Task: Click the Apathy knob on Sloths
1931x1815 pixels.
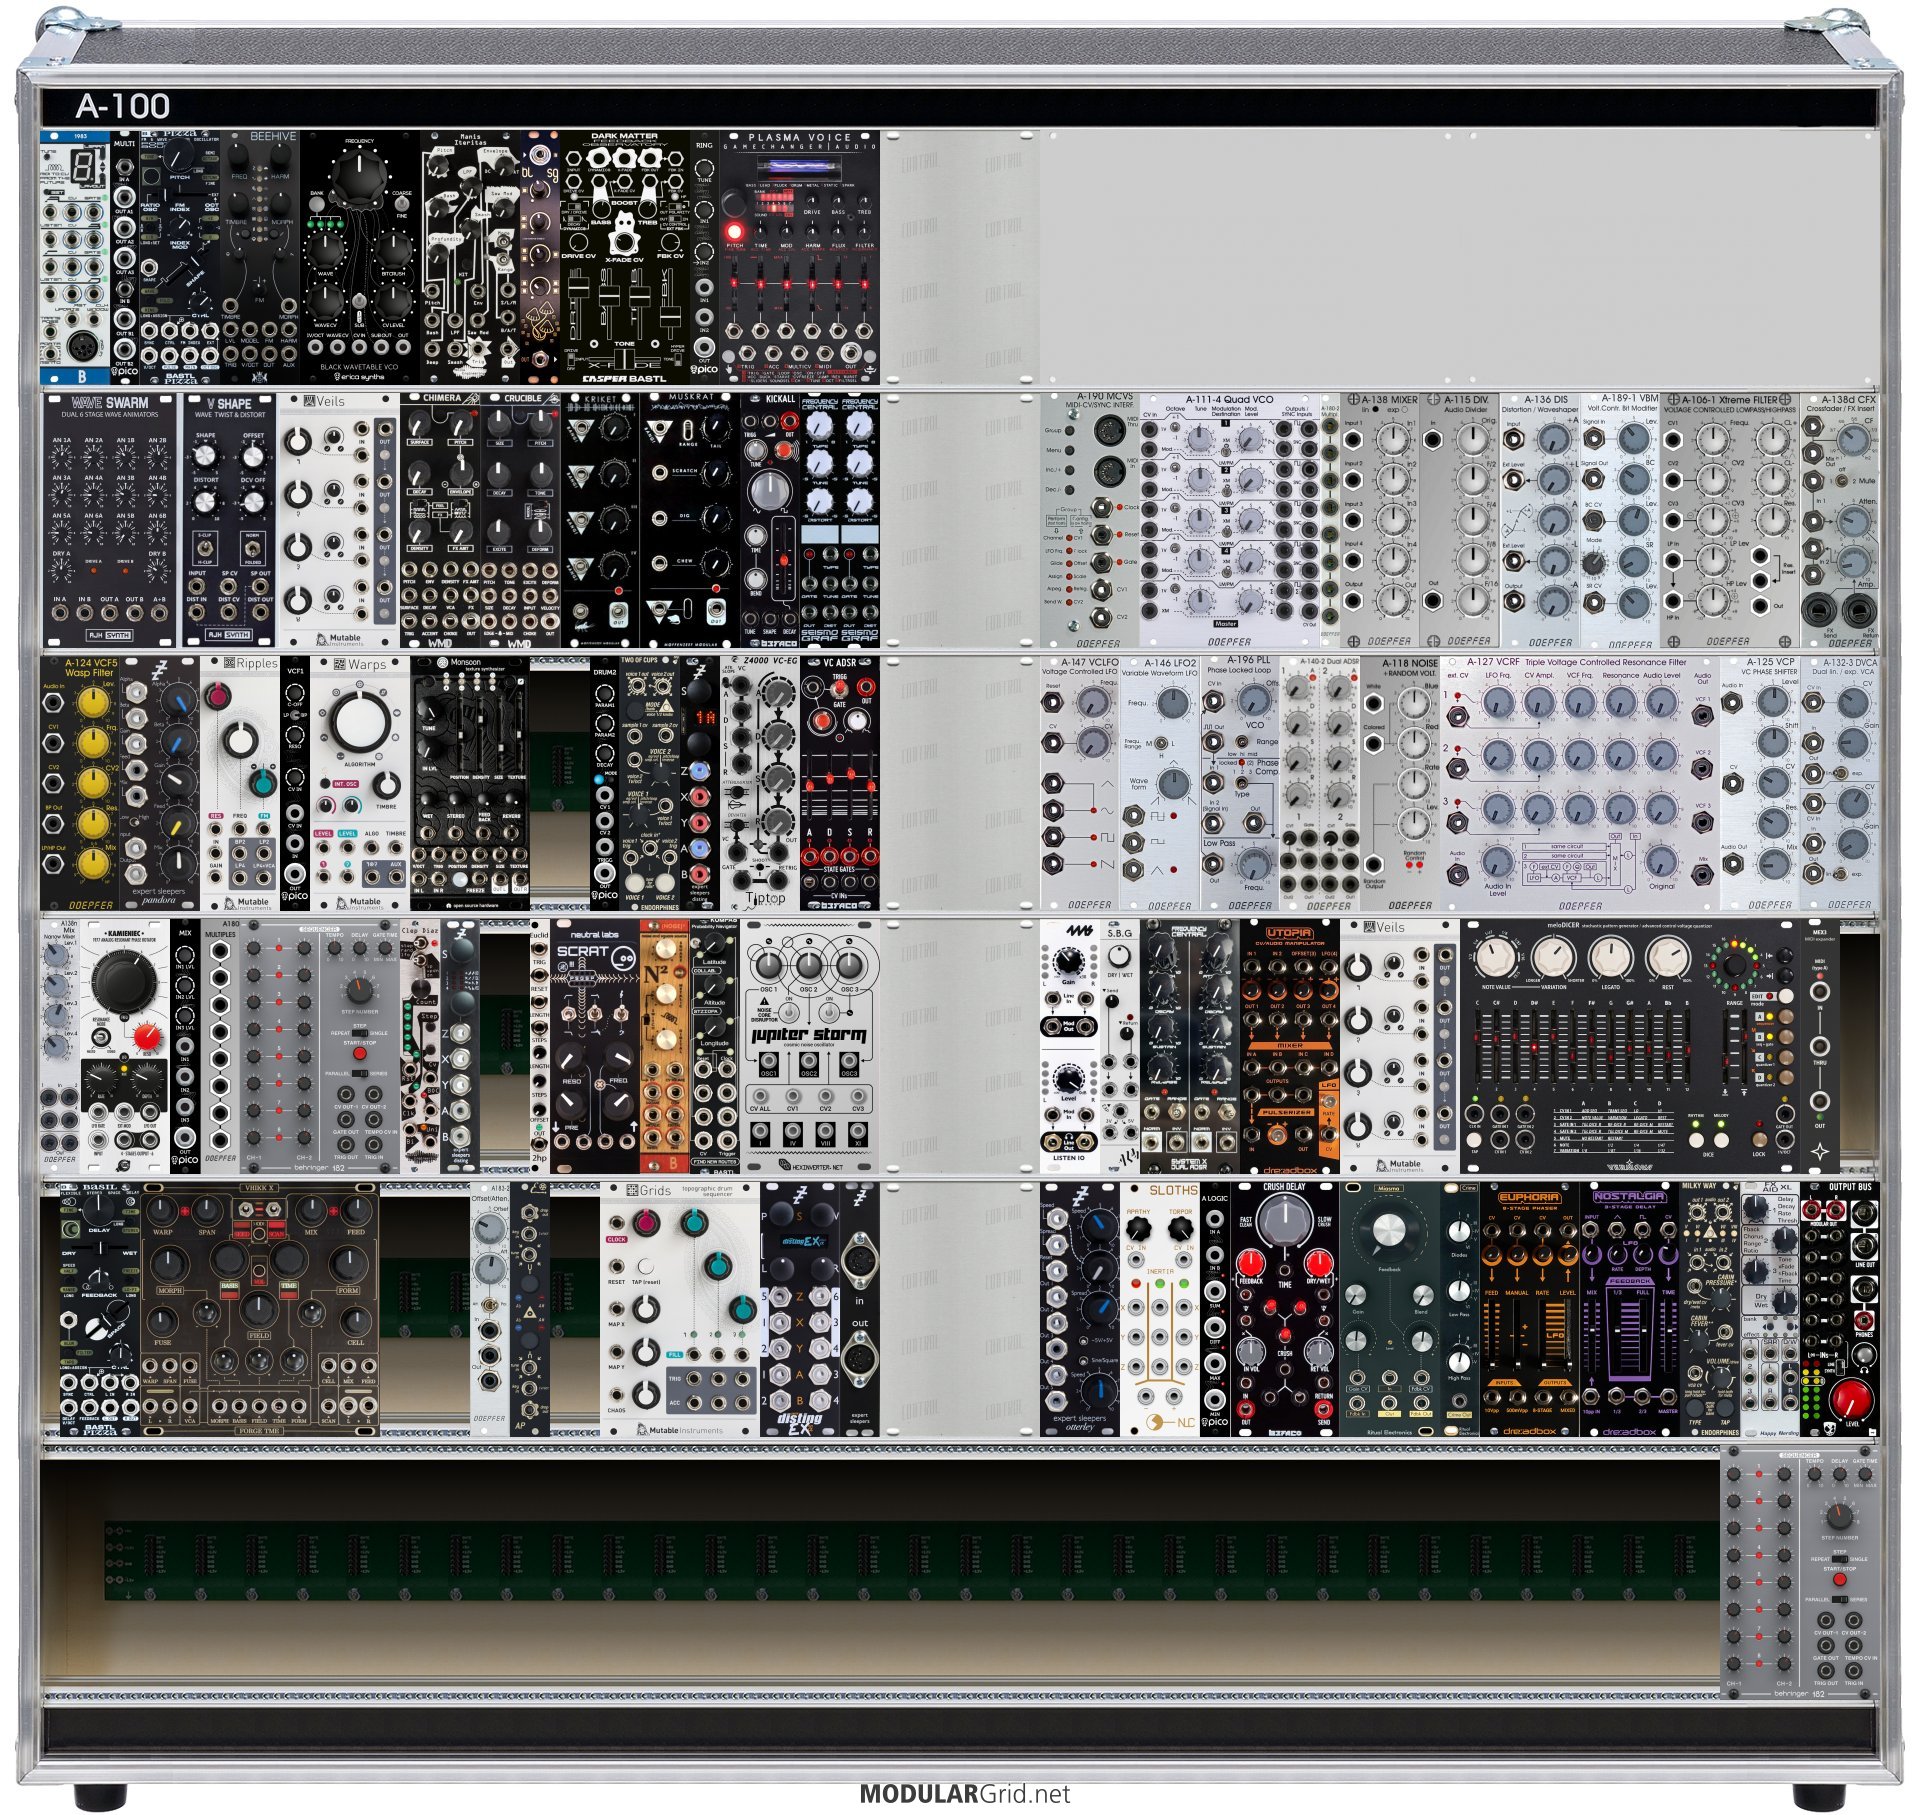Action: (x=1137, y=1229)
